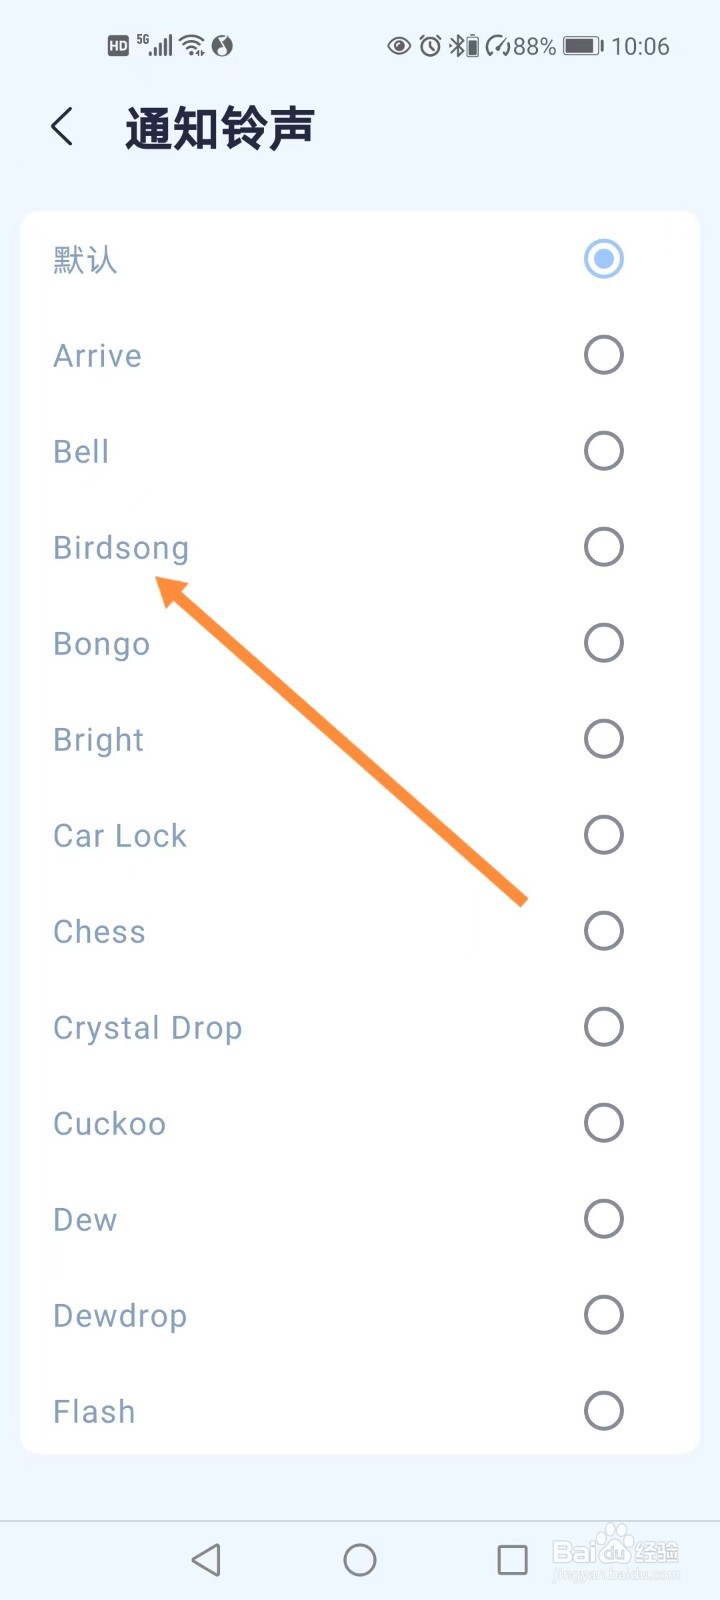Tap the Bell ringtone label
The image size is (720, 1600).
click(81, 452)
